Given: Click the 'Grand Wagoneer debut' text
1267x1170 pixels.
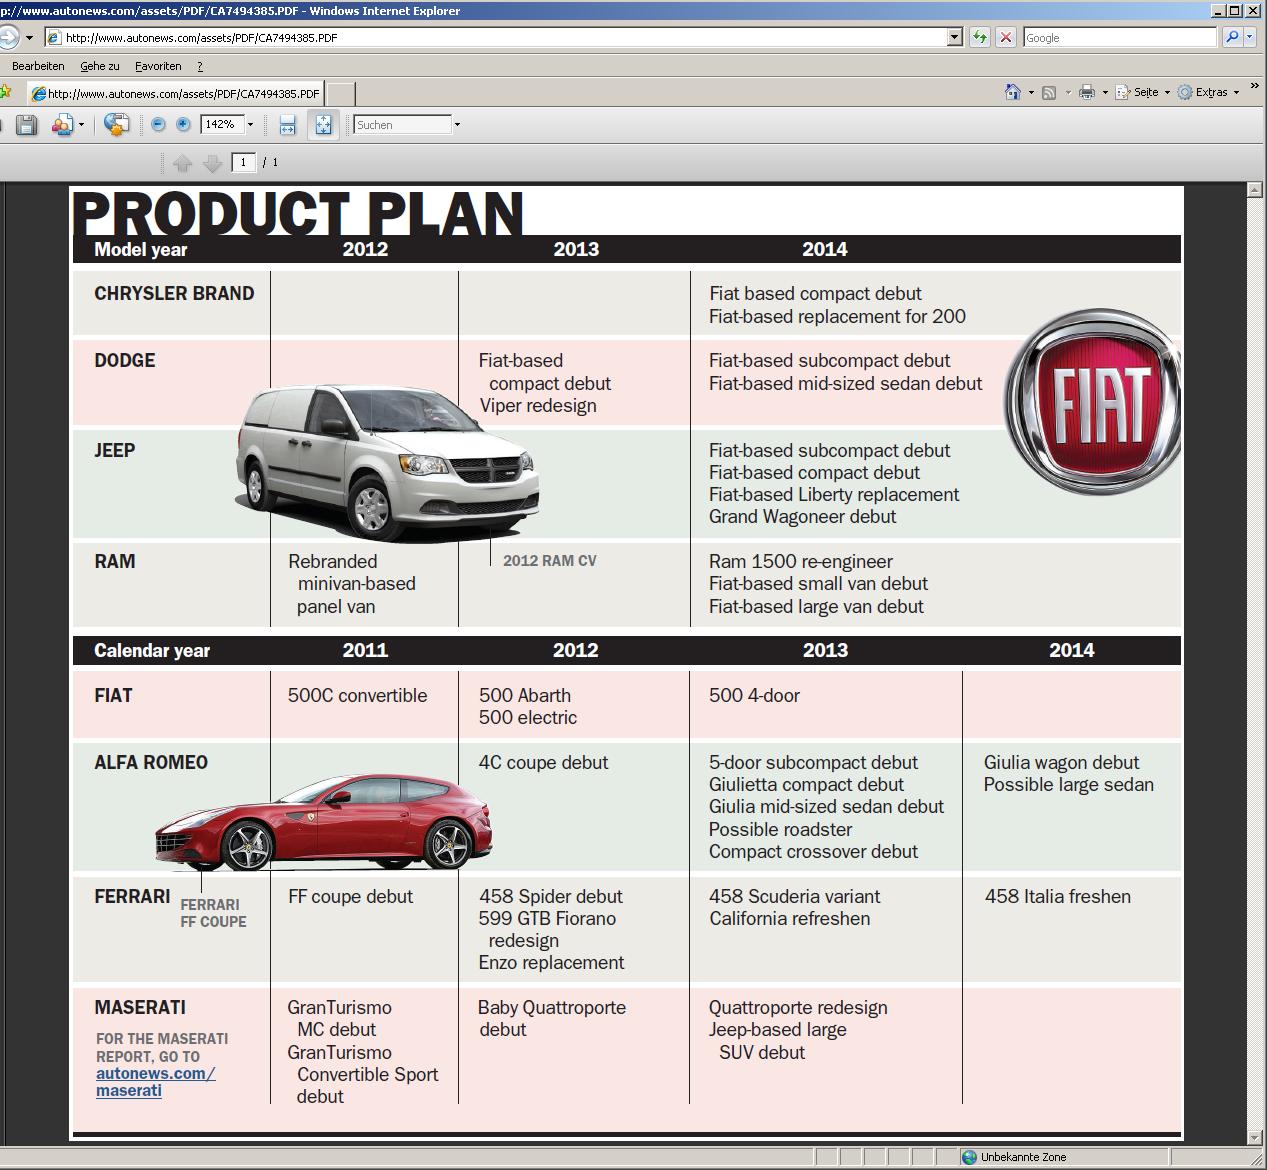Looking at the screenshot, I should click(x=803, y=517).
